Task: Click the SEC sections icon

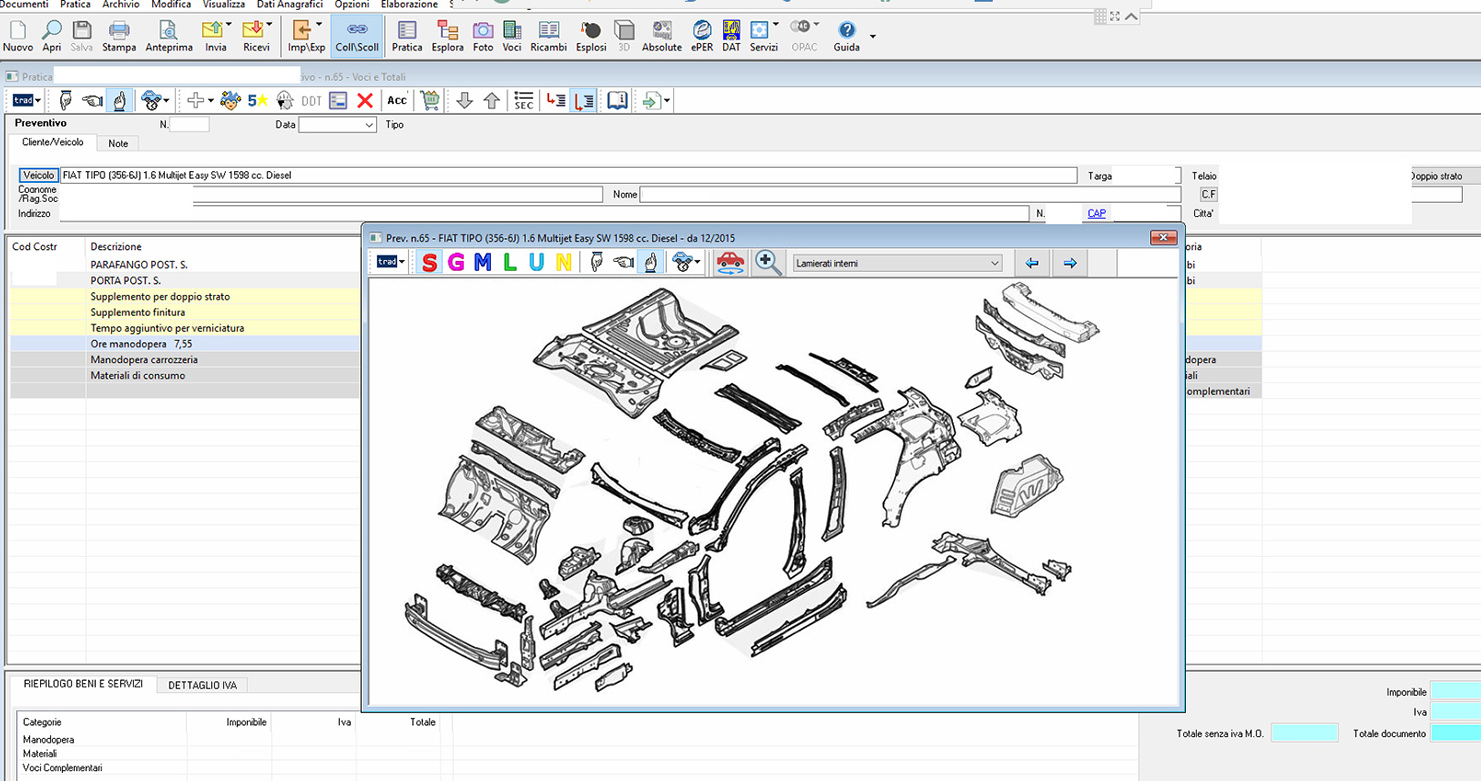Action: coord(524,100)
